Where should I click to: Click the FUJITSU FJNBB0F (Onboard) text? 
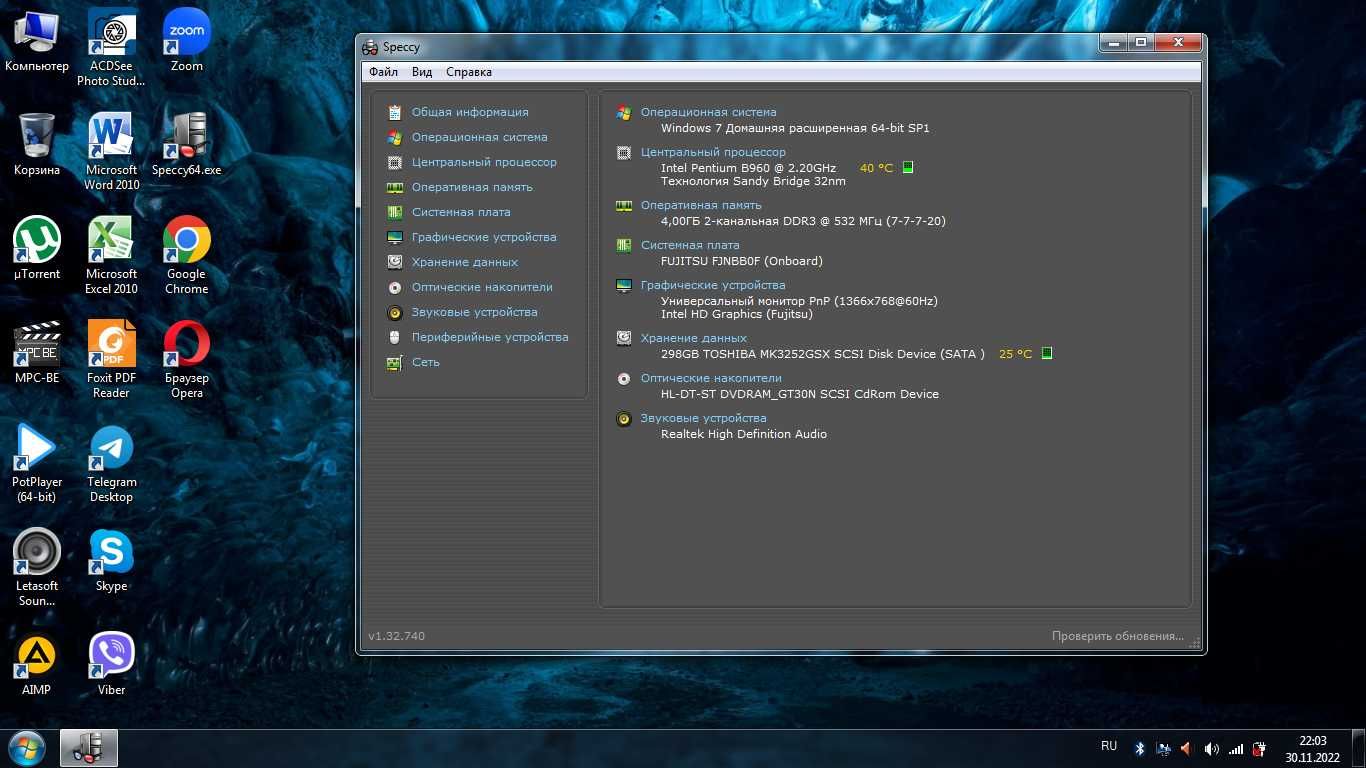[x=742, y=261]
